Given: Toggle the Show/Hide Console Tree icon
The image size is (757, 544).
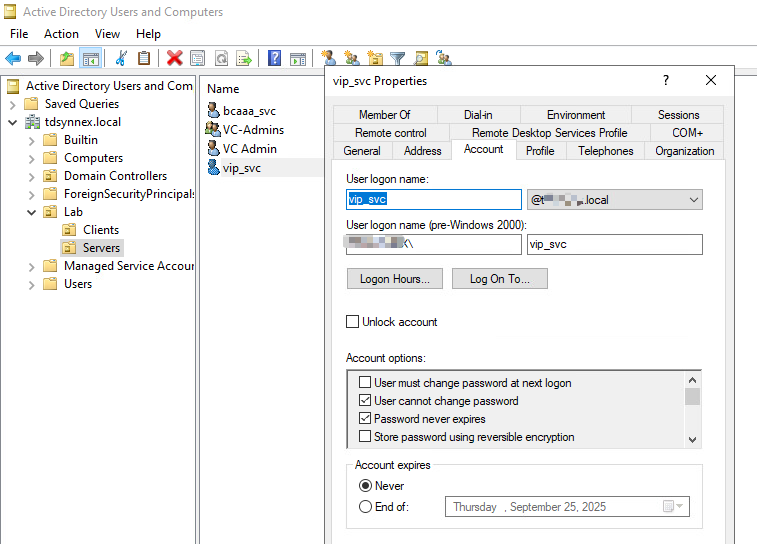Looking at the screenshot, I should (91, 58).
